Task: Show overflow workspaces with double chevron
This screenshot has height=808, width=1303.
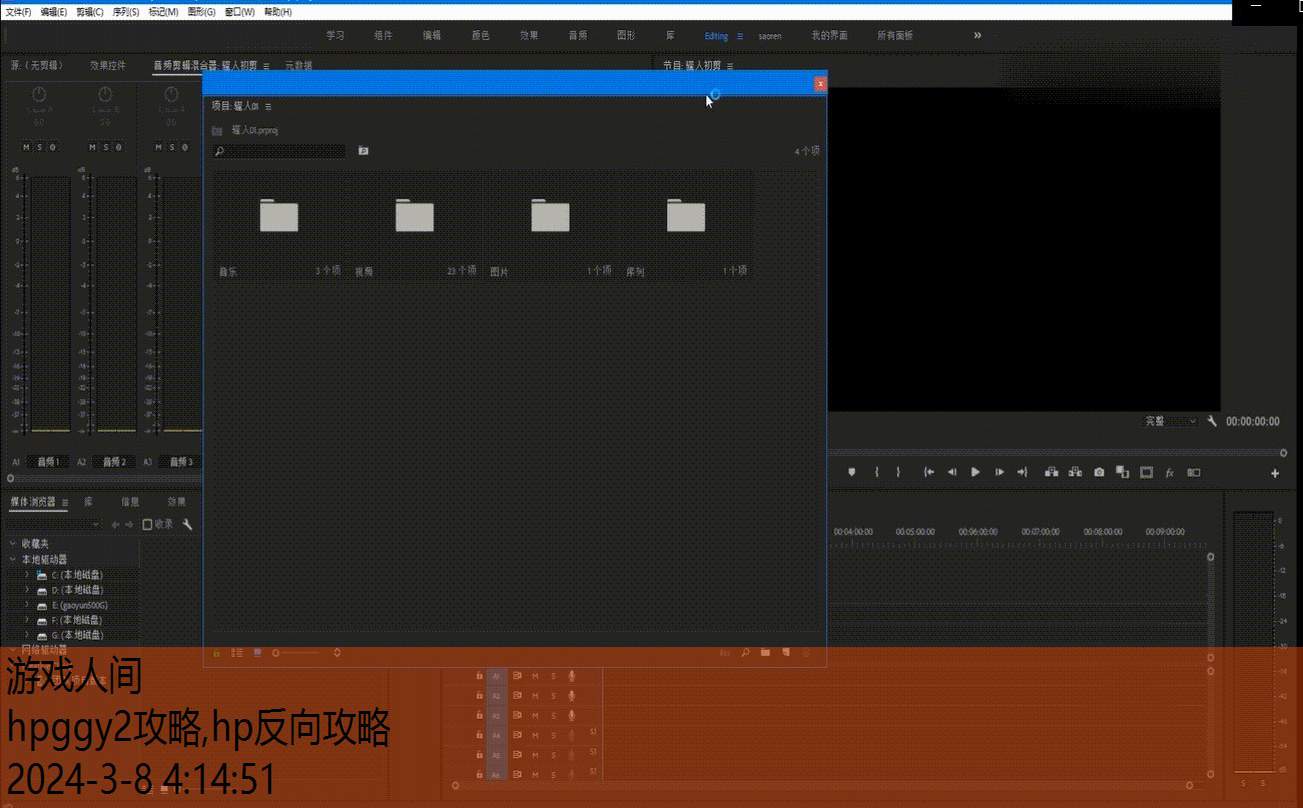Action: pos(977,35)
